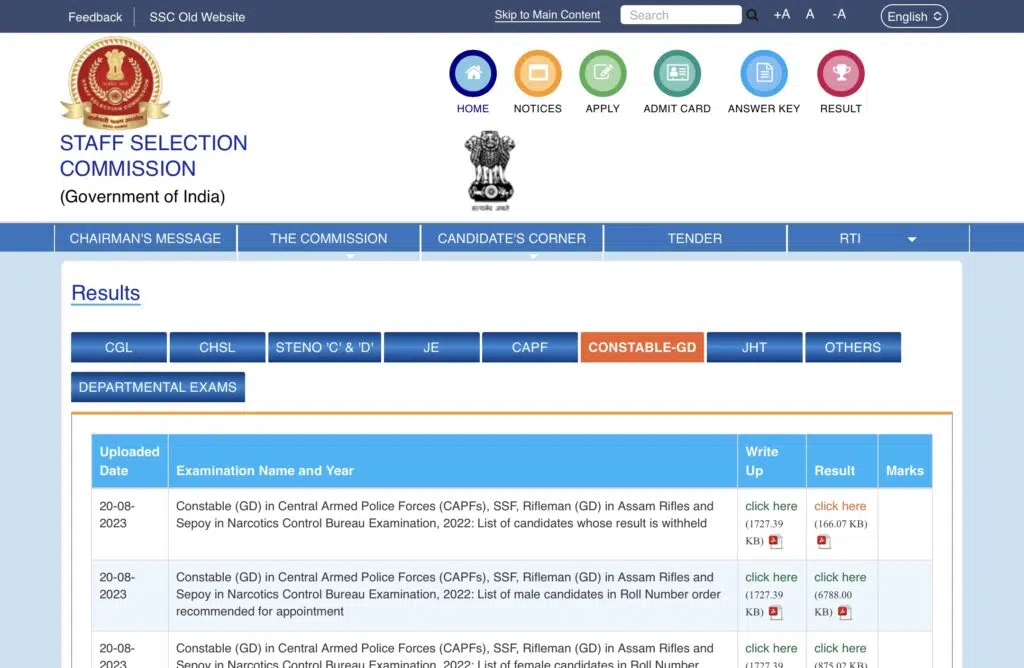Click the national emblem image
Viewport: 1024px width, 668px height.
[x=490, y=170]
